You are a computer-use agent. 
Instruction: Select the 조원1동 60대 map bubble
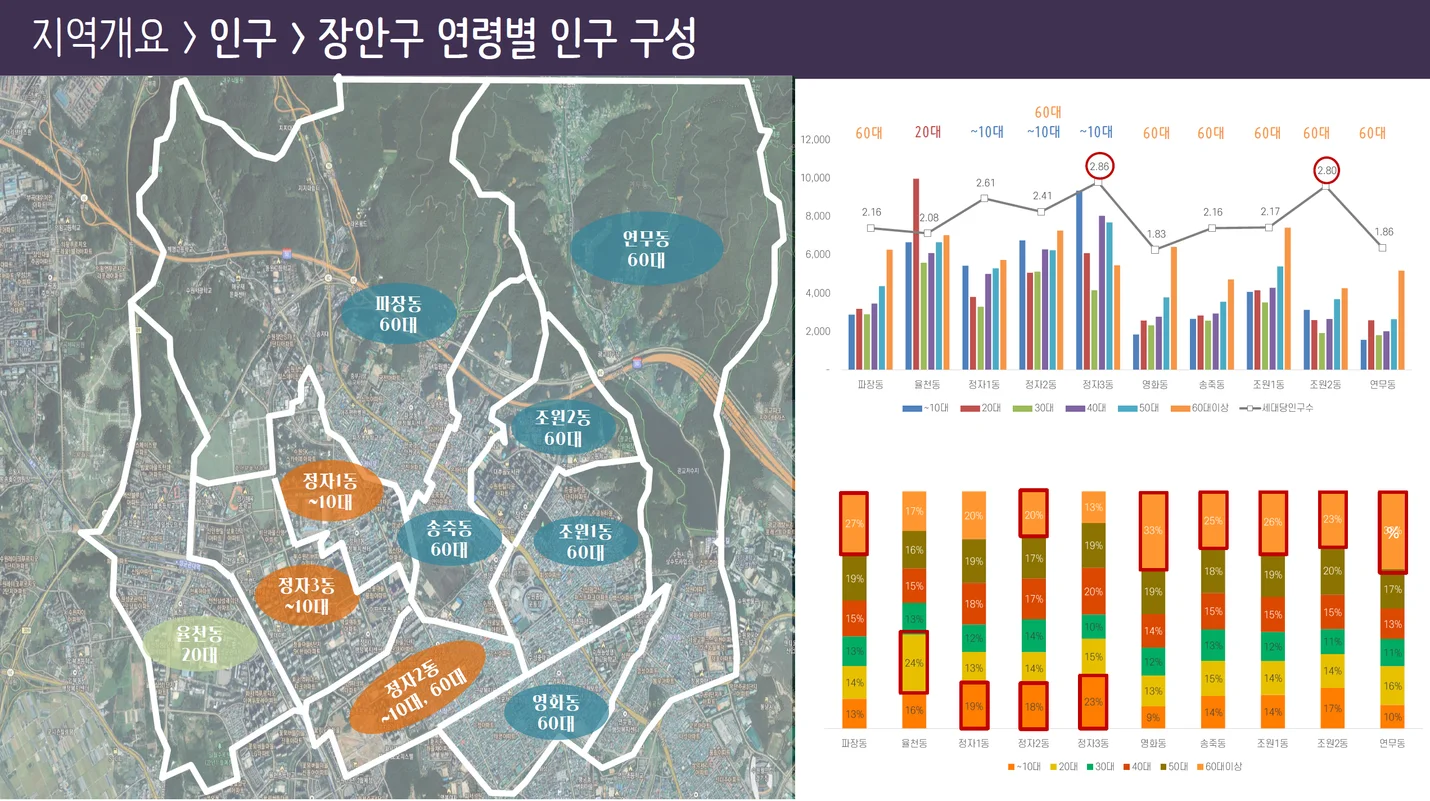(x=585, y=541)
